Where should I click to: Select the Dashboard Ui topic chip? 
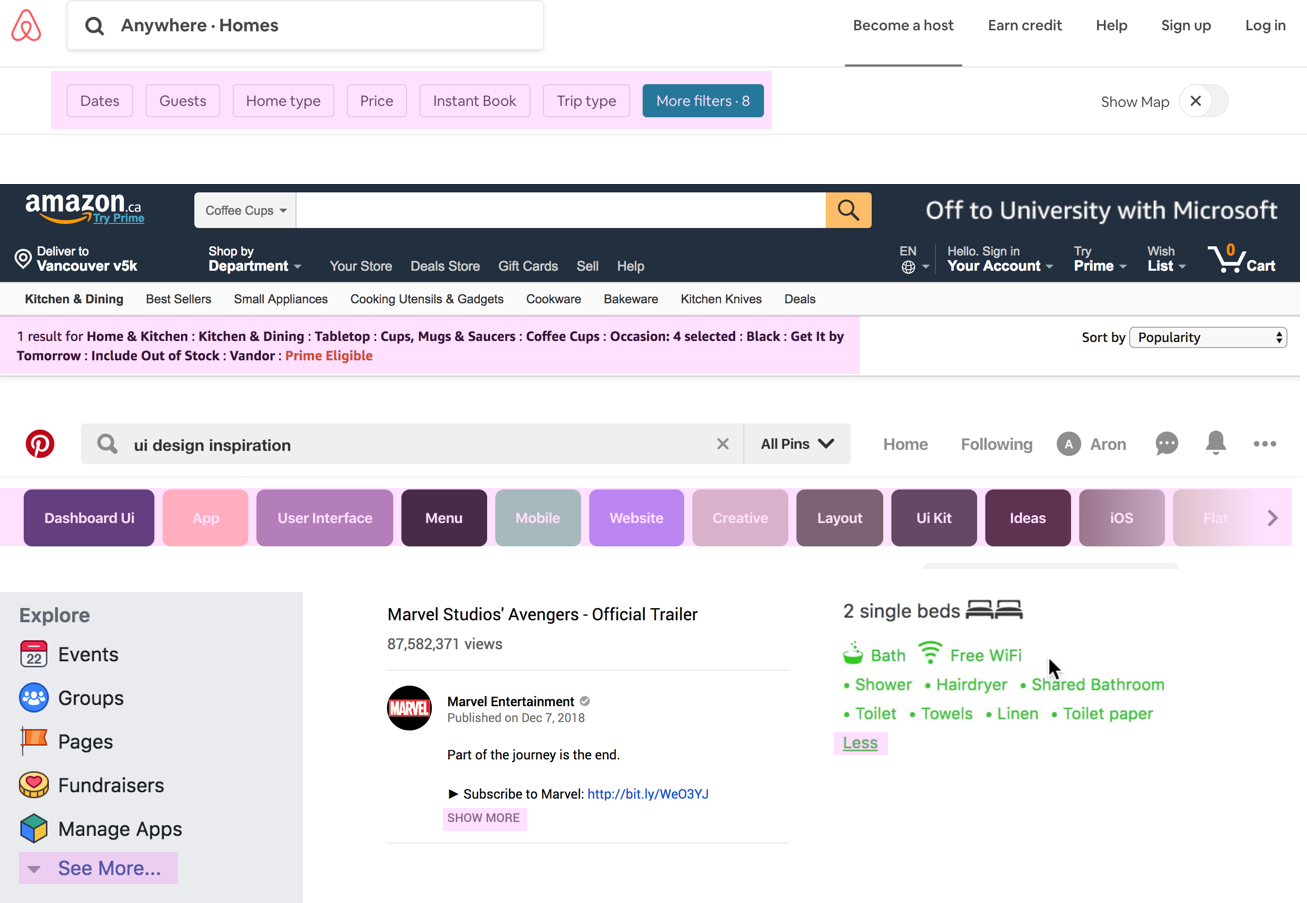[89, 518]
